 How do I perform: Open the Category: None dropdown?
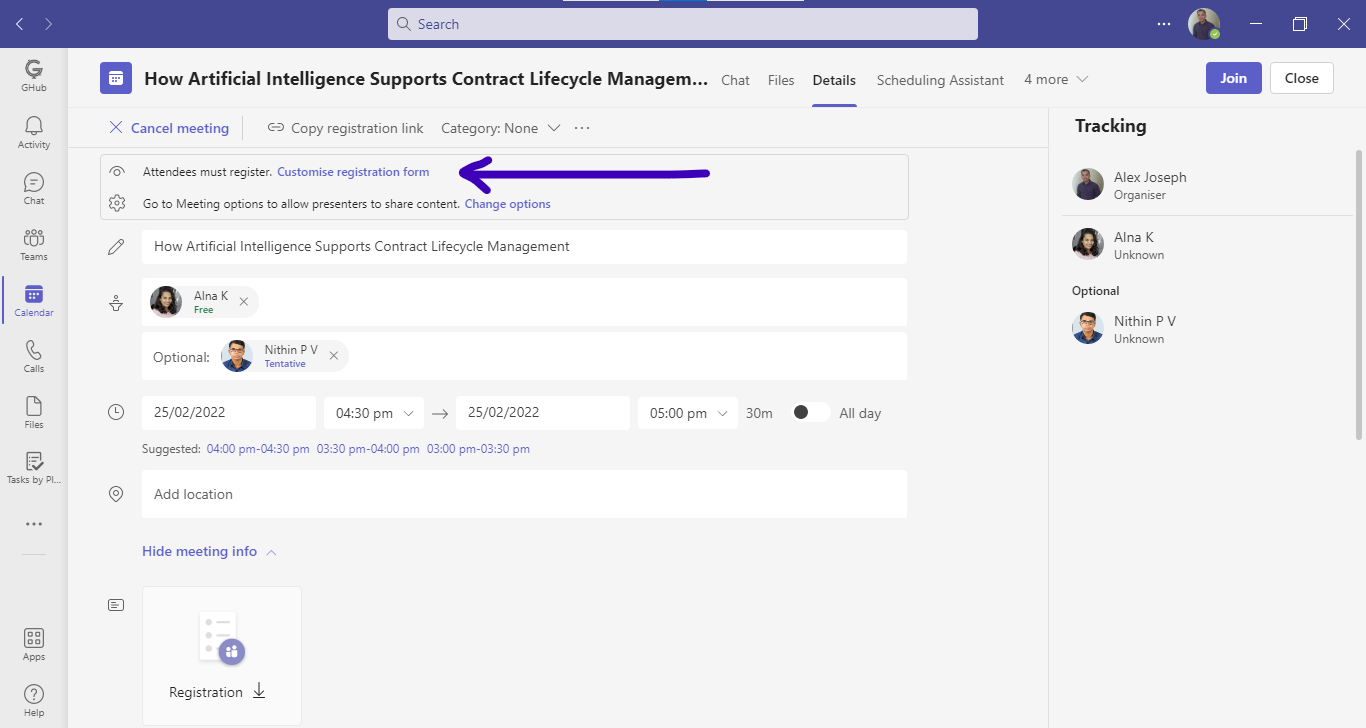pos(498,128)
